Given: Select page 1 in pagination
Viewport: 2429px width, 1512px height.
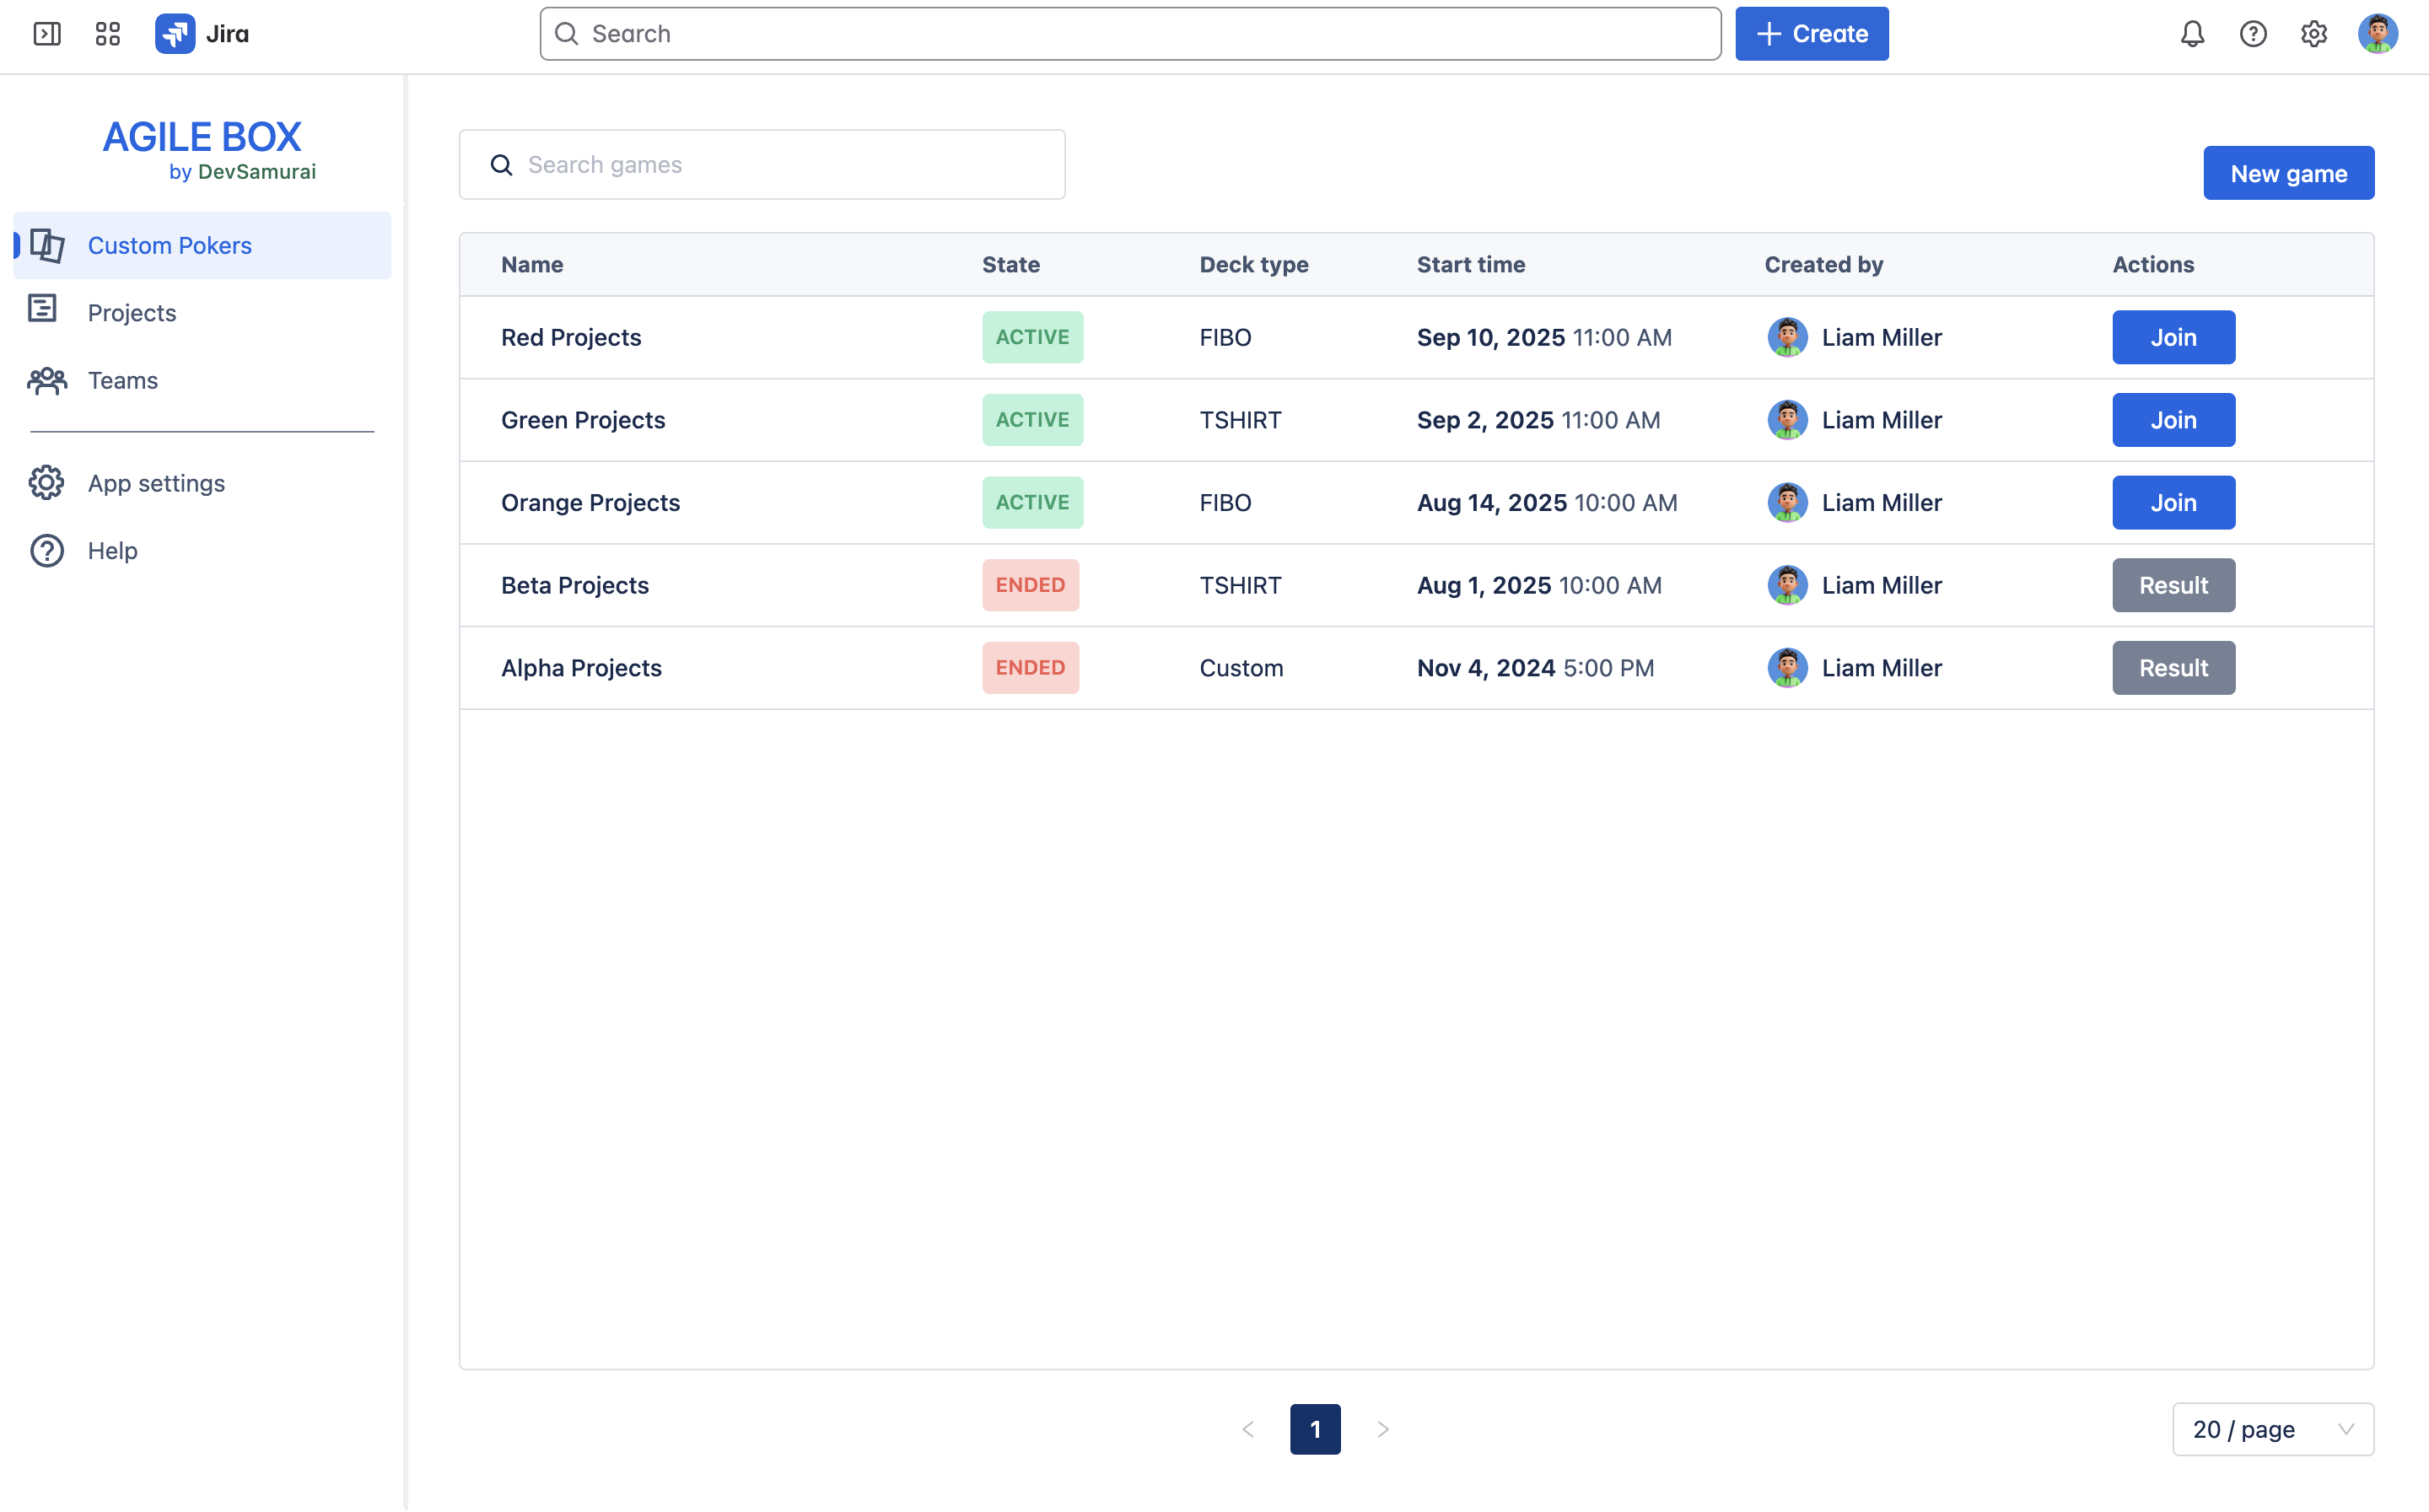Looking at the screenshot, I should 1315,1429.
